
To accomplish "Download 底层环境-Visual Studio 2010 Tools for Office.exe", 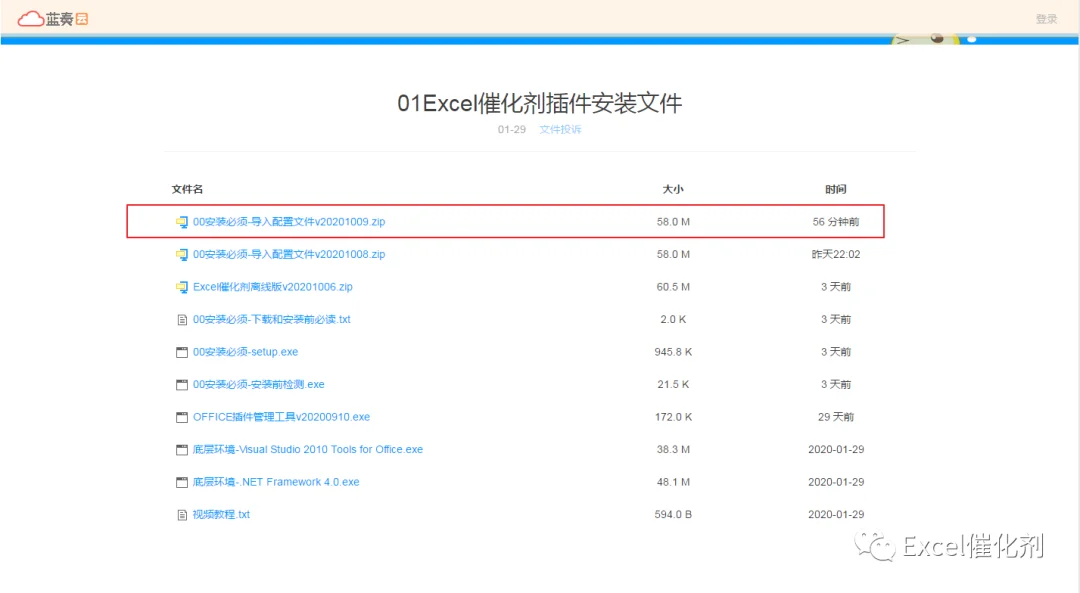I will point(308,449).
